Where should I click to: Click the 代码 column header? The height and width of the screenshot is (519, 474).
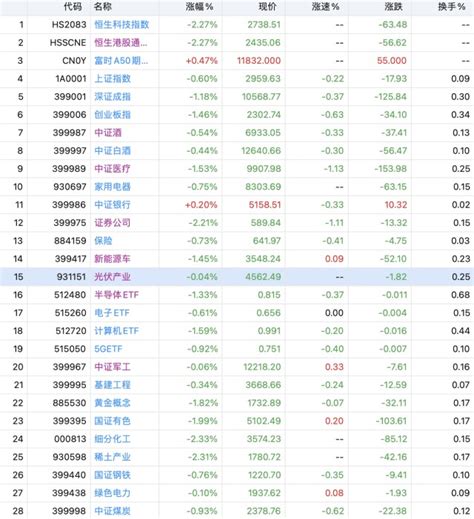coord(73,7)
